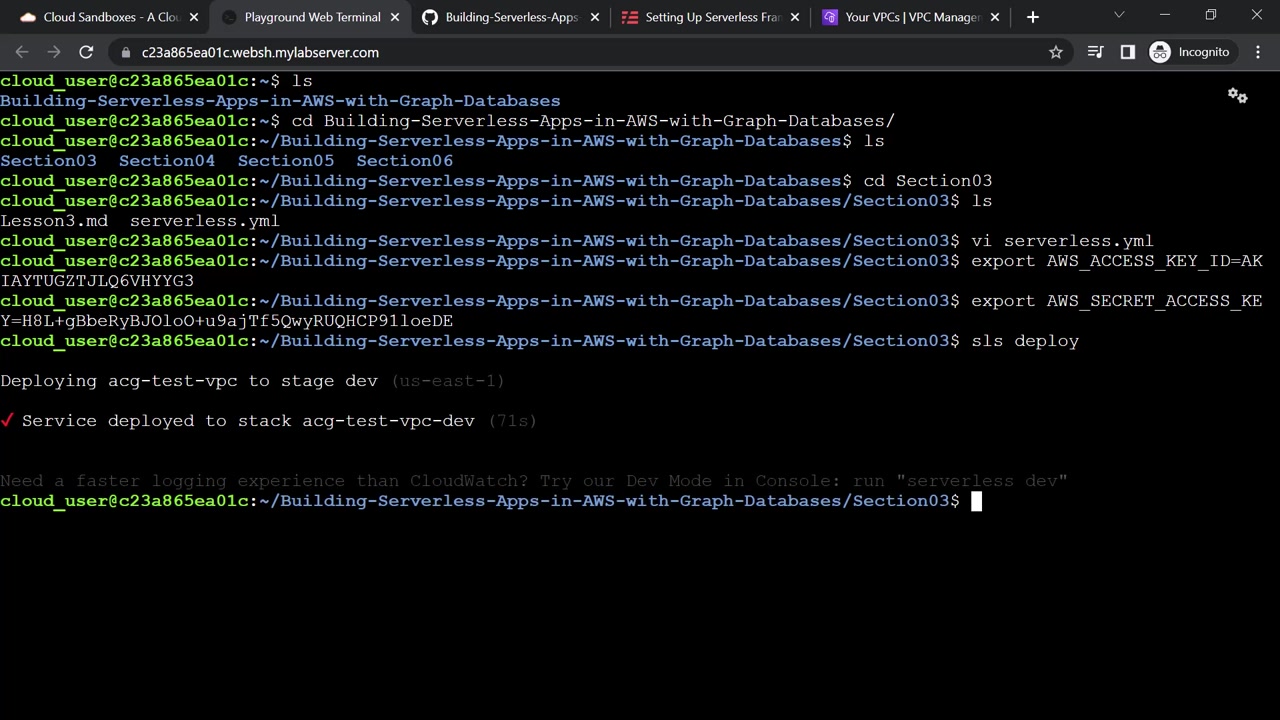The image size is (1280, 720).
Task: Click the 'Section06' directory name
Action: pyautogui.click(x=405, y=161)
